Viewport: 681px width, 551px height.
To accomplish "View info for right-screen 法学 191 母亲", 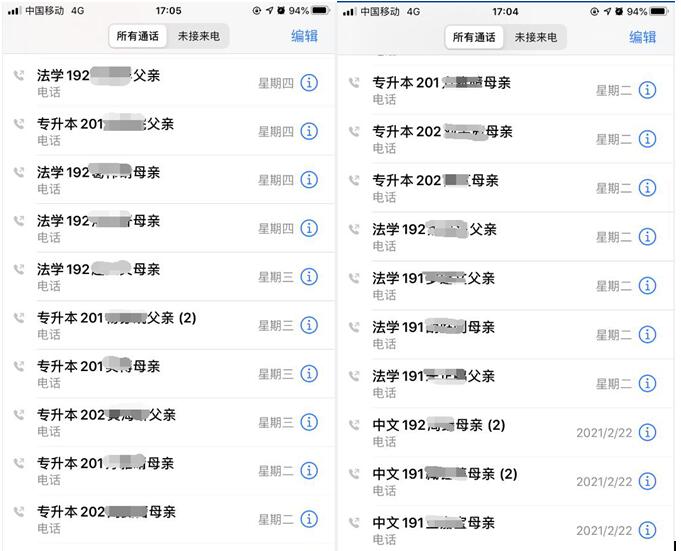I will pyautogui.click(x=647, y=335).
